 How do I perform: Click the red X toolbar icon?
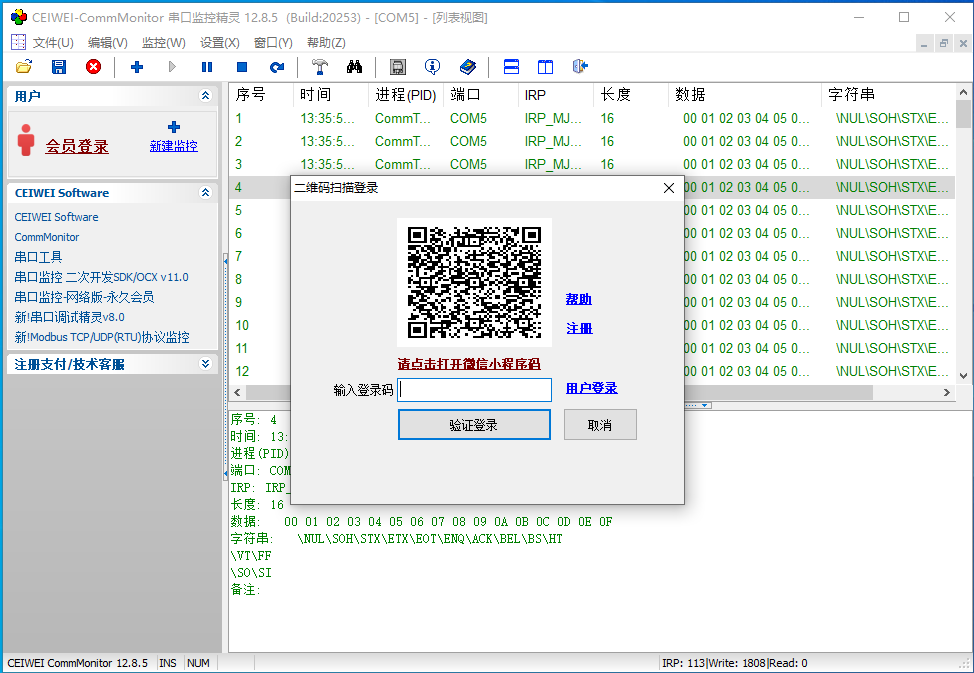(x=93, y=67)
